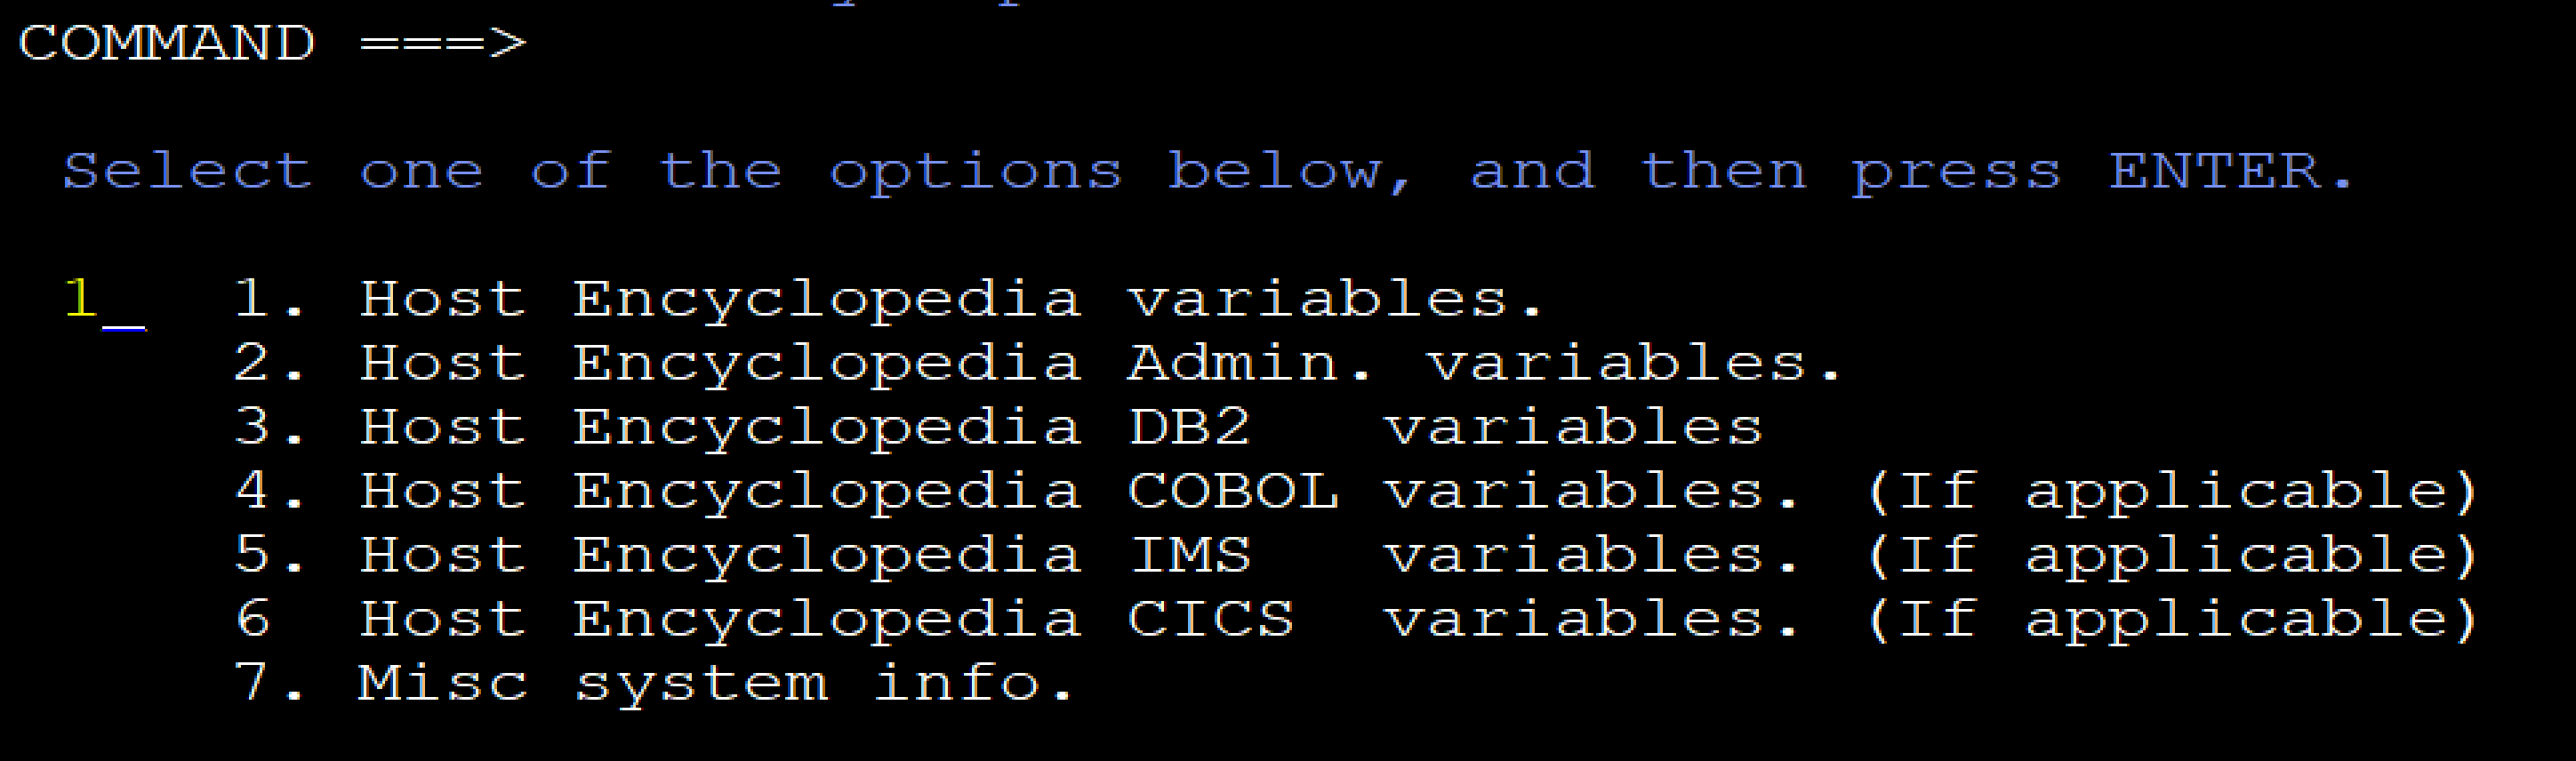The image size is (2576, 761).
Task: Select Host Encyclopedia IMS variables option
Action: coord(1080,555)
